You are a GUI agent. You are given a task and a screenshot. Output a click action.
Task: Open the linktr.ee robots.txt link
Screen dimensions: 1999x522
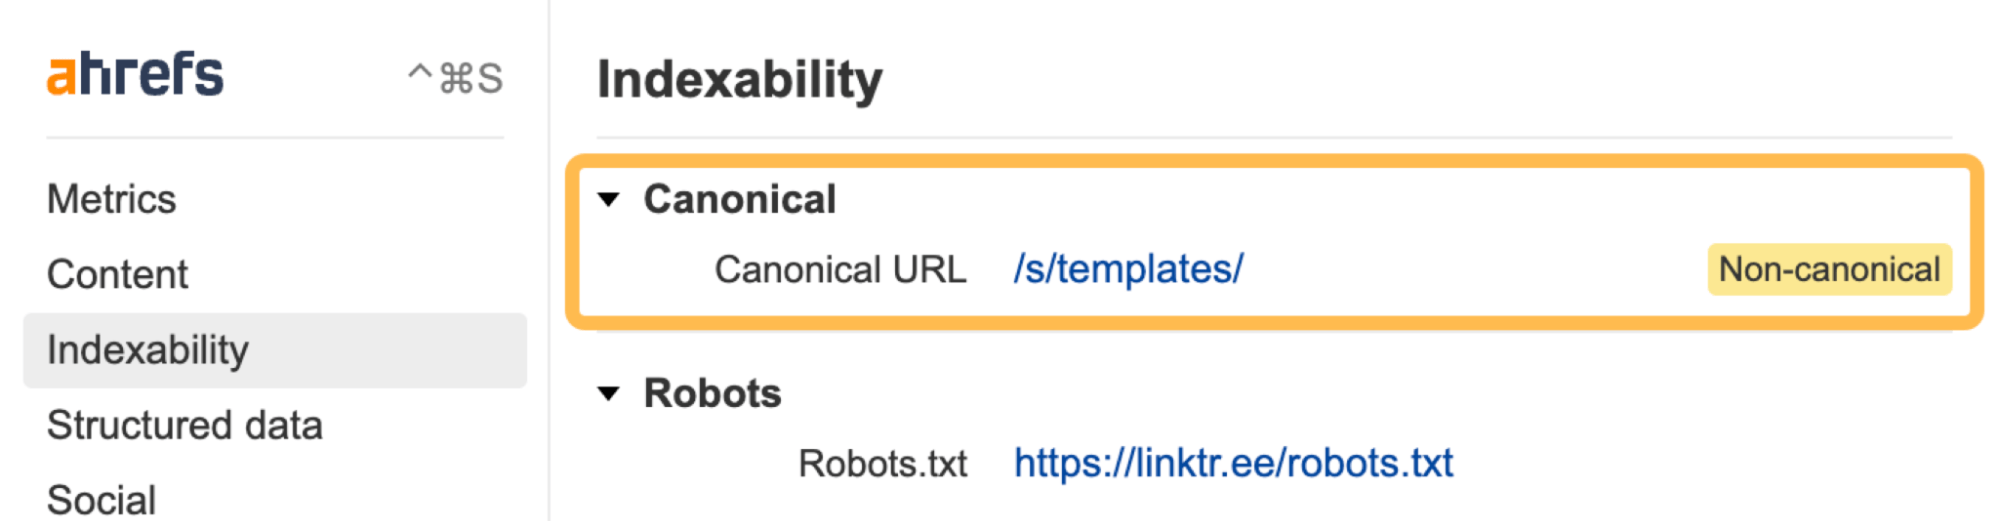point(1233,463)
